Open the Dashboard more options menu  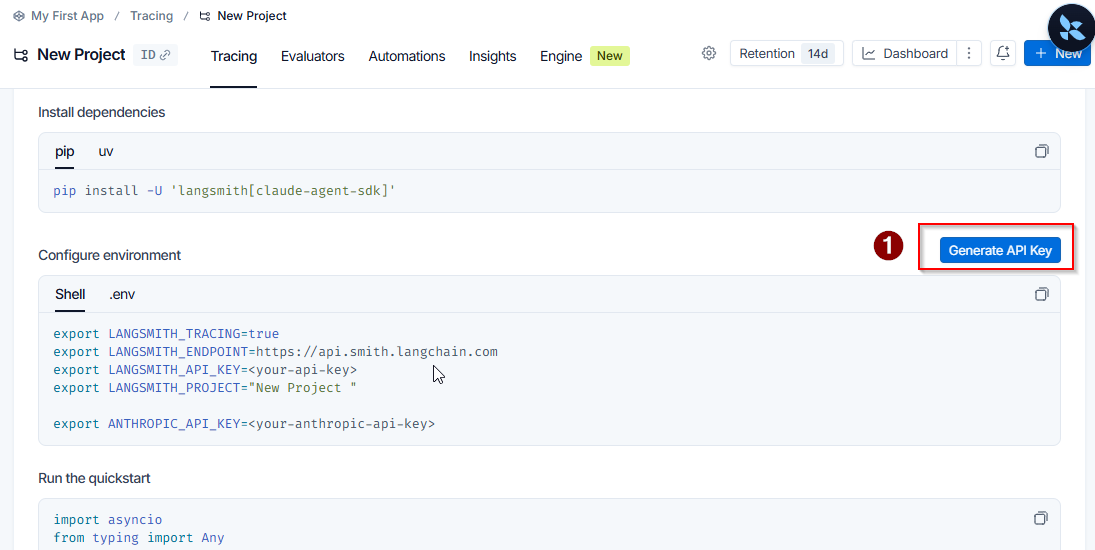click(969, 53)
